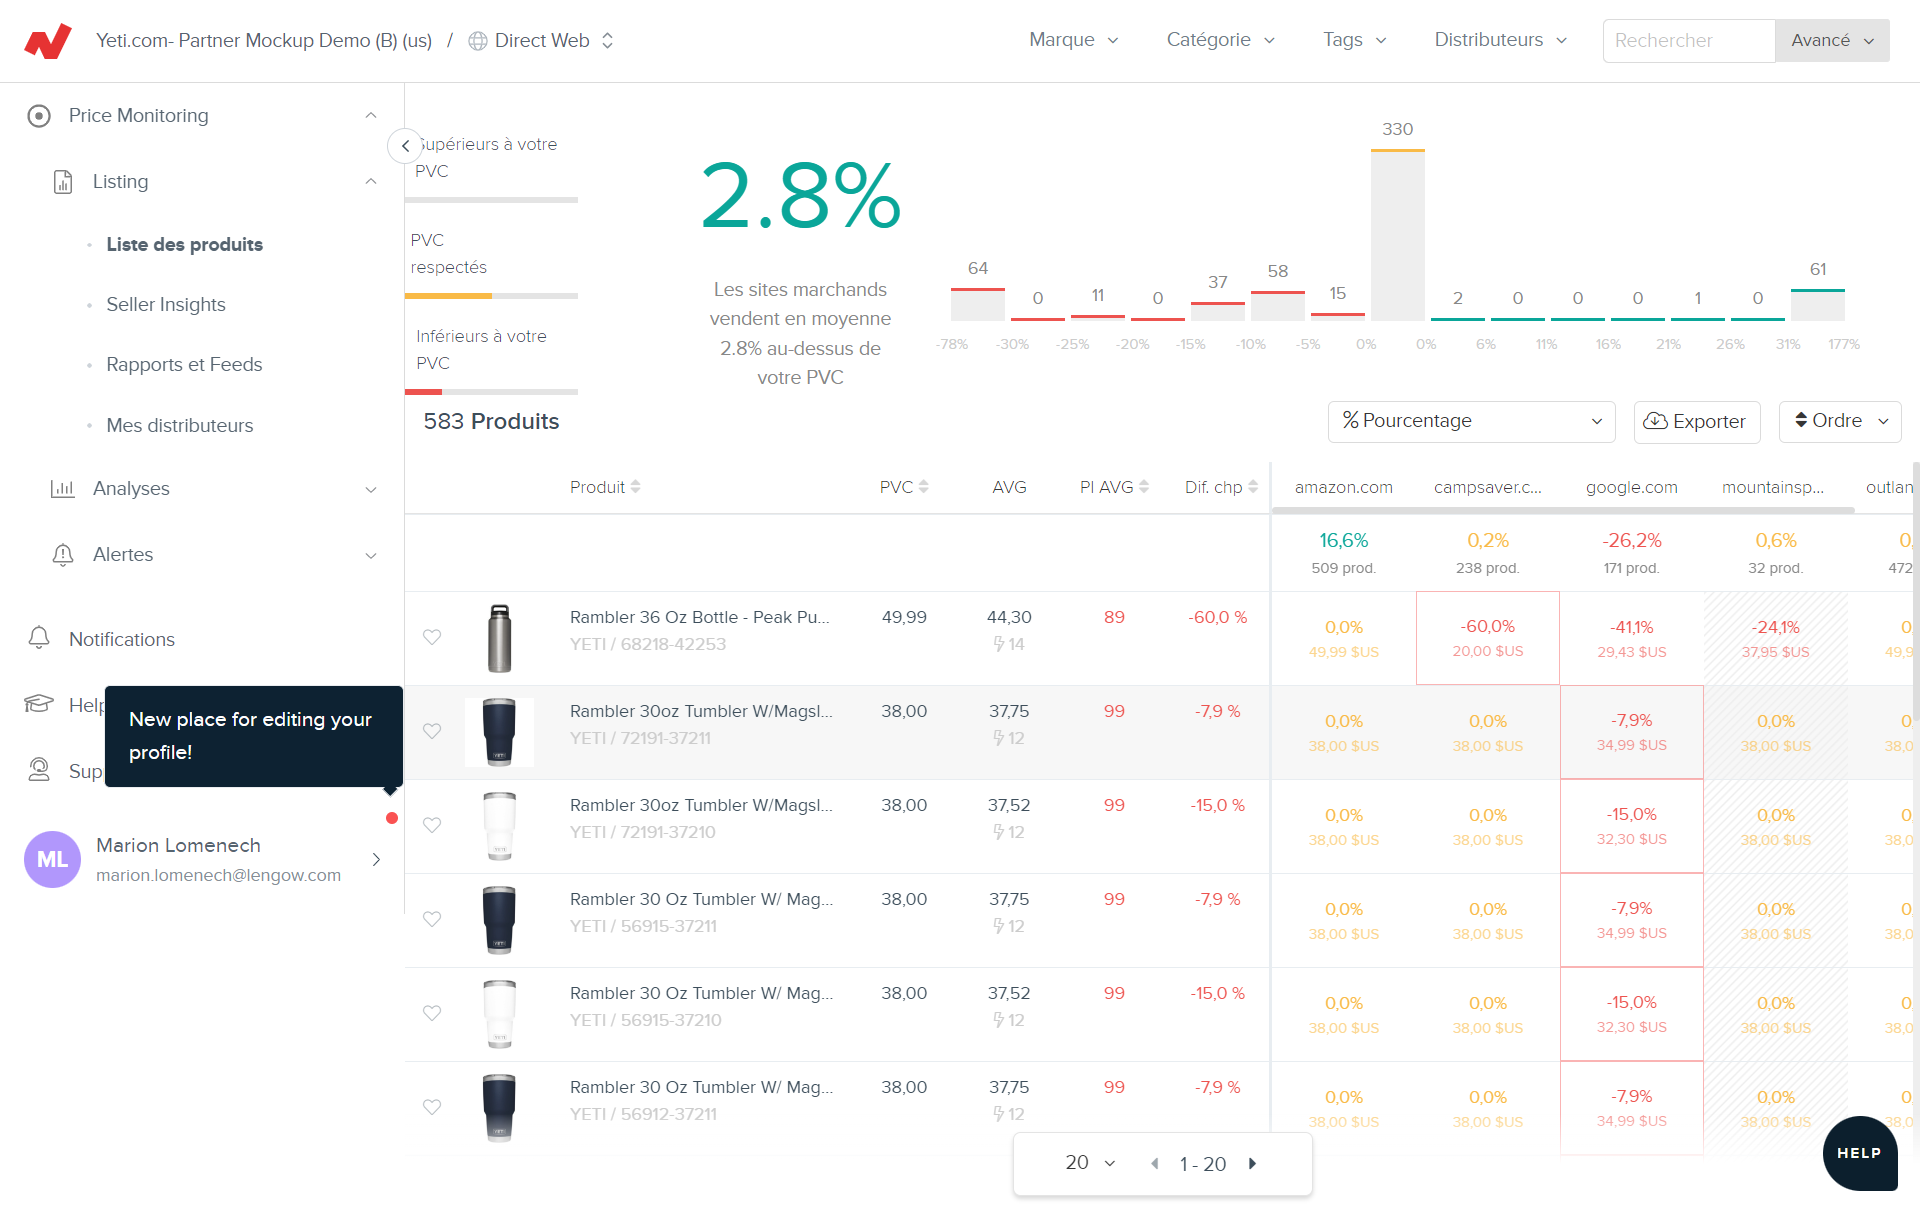Select Seller Insights menu item

point(166,305)
